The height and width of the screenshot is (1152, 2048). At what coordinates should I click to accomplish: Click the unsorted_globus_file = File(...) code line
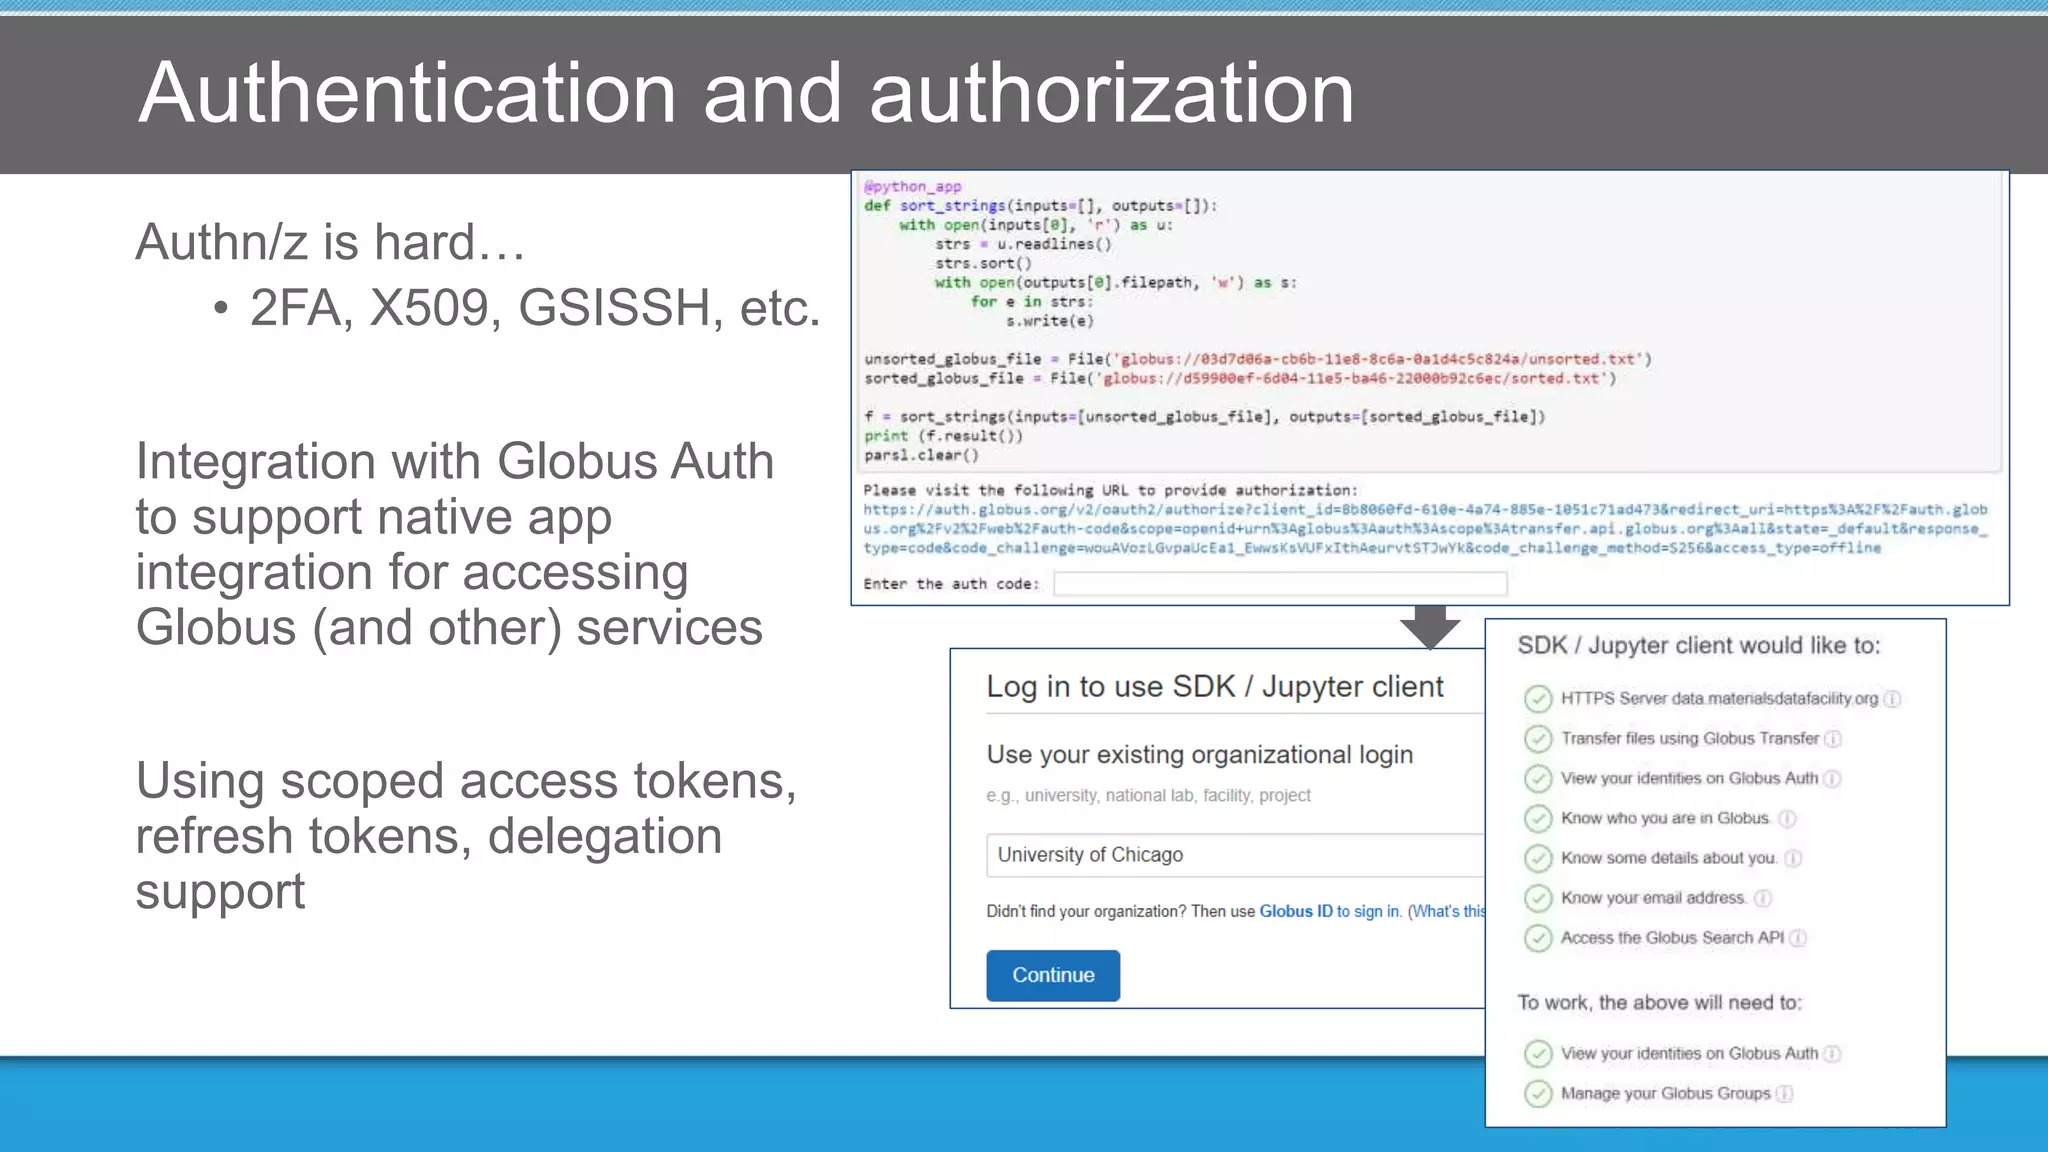1258,359
